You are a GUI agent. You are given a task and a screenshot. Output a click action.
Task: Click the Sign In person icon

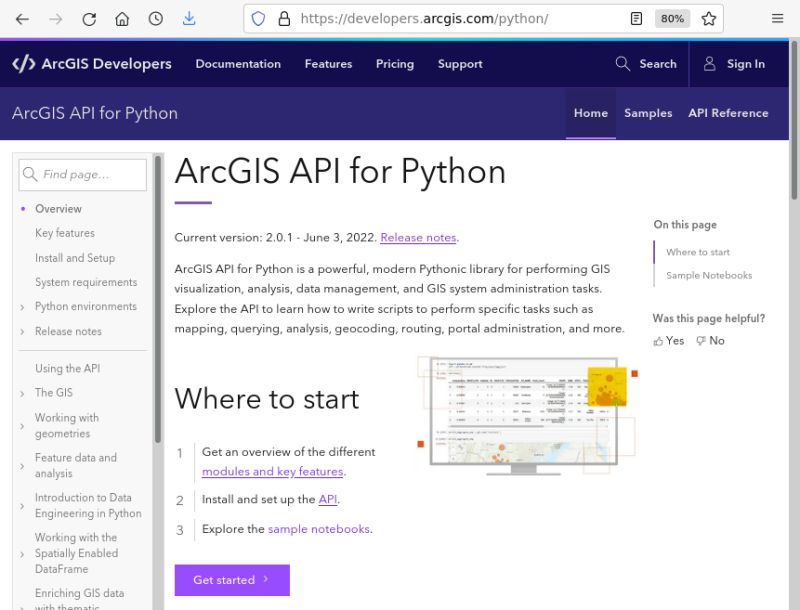pyautogui.click(x=710, y=63)
